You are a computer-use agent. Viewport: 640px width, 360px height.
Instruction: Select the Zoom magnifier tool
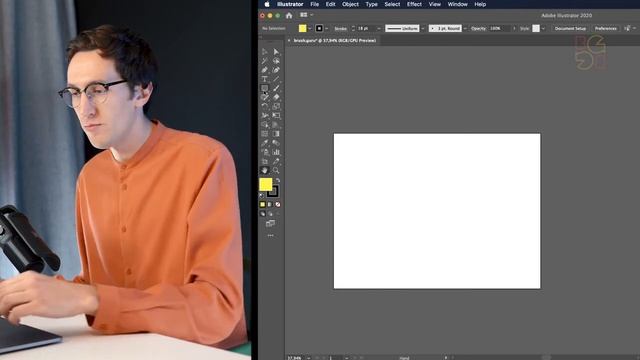276,170
